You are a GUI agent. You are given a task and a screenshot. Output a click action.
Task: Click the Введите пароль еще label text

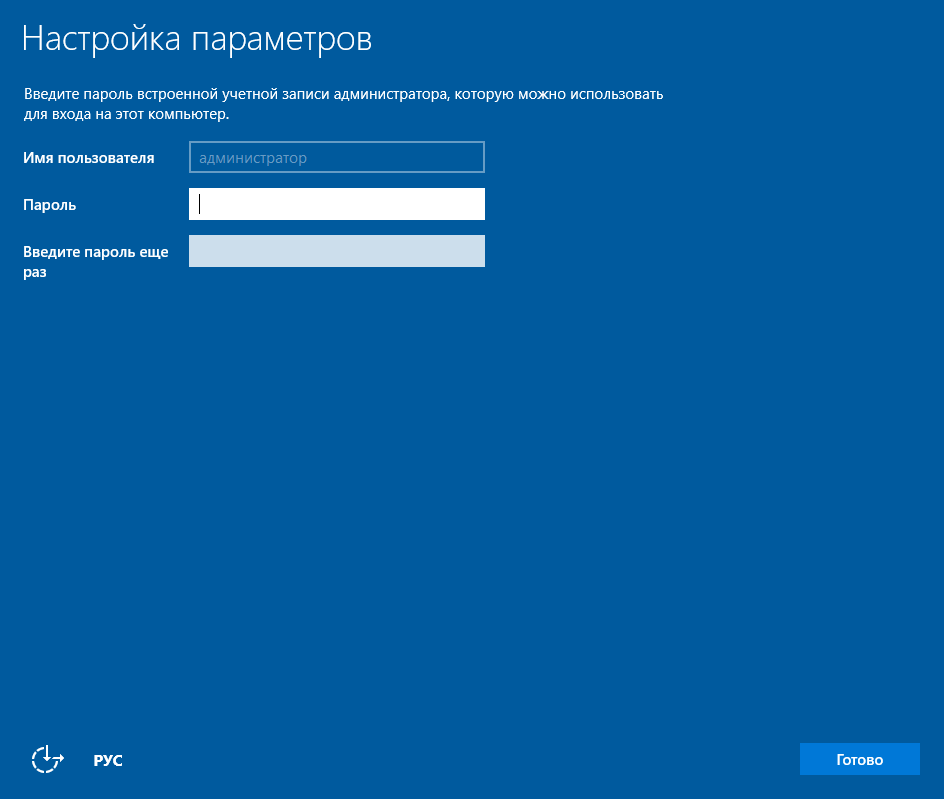click(x=96, y=252)
